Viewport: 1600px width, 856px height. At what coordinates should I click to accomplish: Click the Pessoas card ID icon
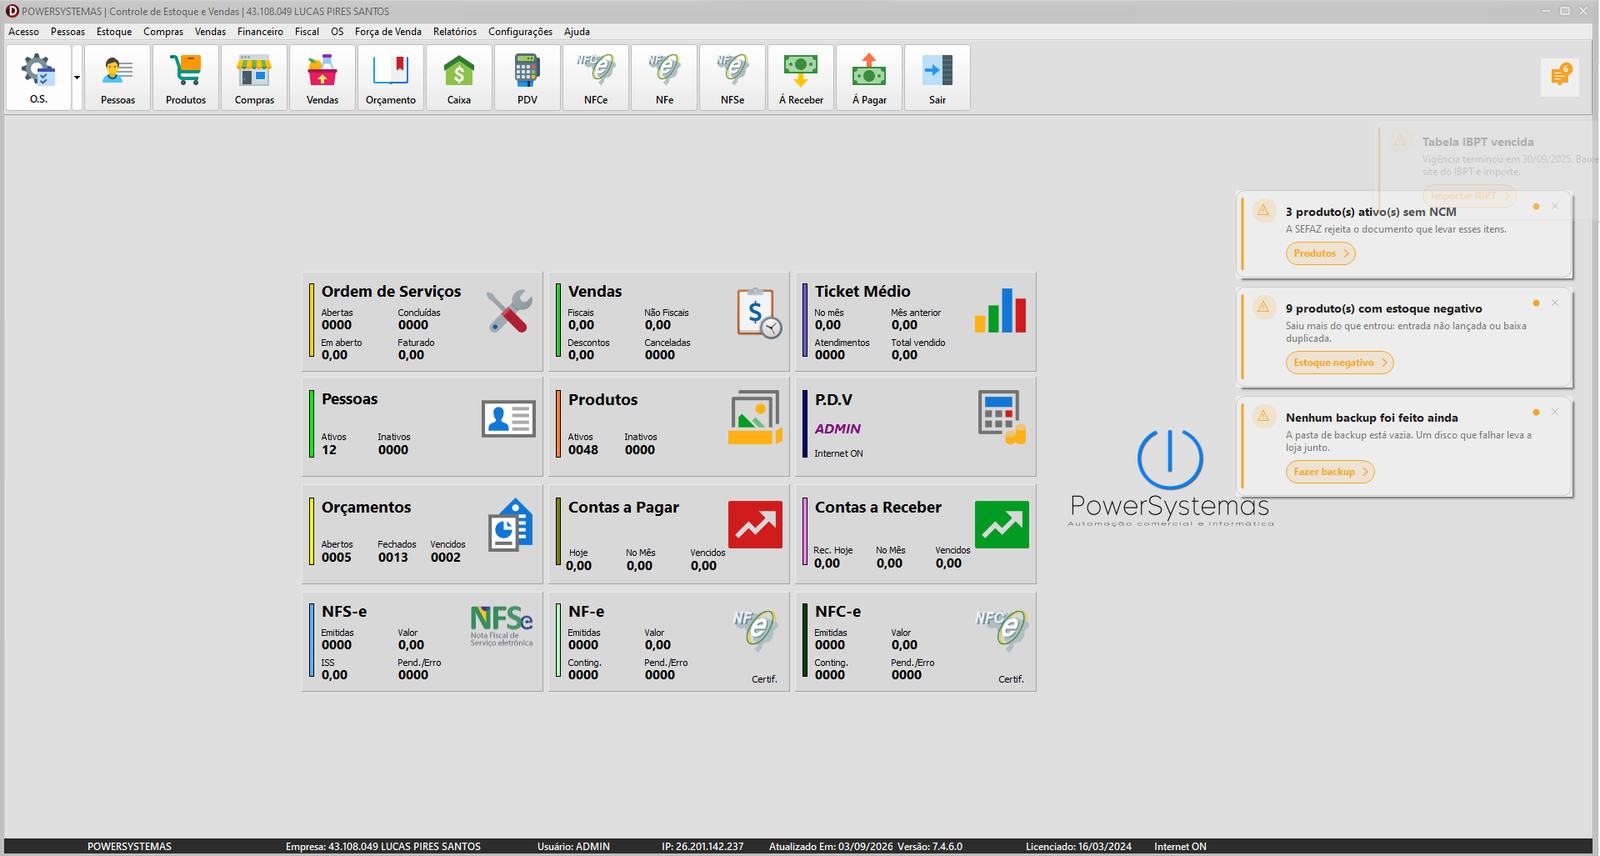[x=508, y=419]
